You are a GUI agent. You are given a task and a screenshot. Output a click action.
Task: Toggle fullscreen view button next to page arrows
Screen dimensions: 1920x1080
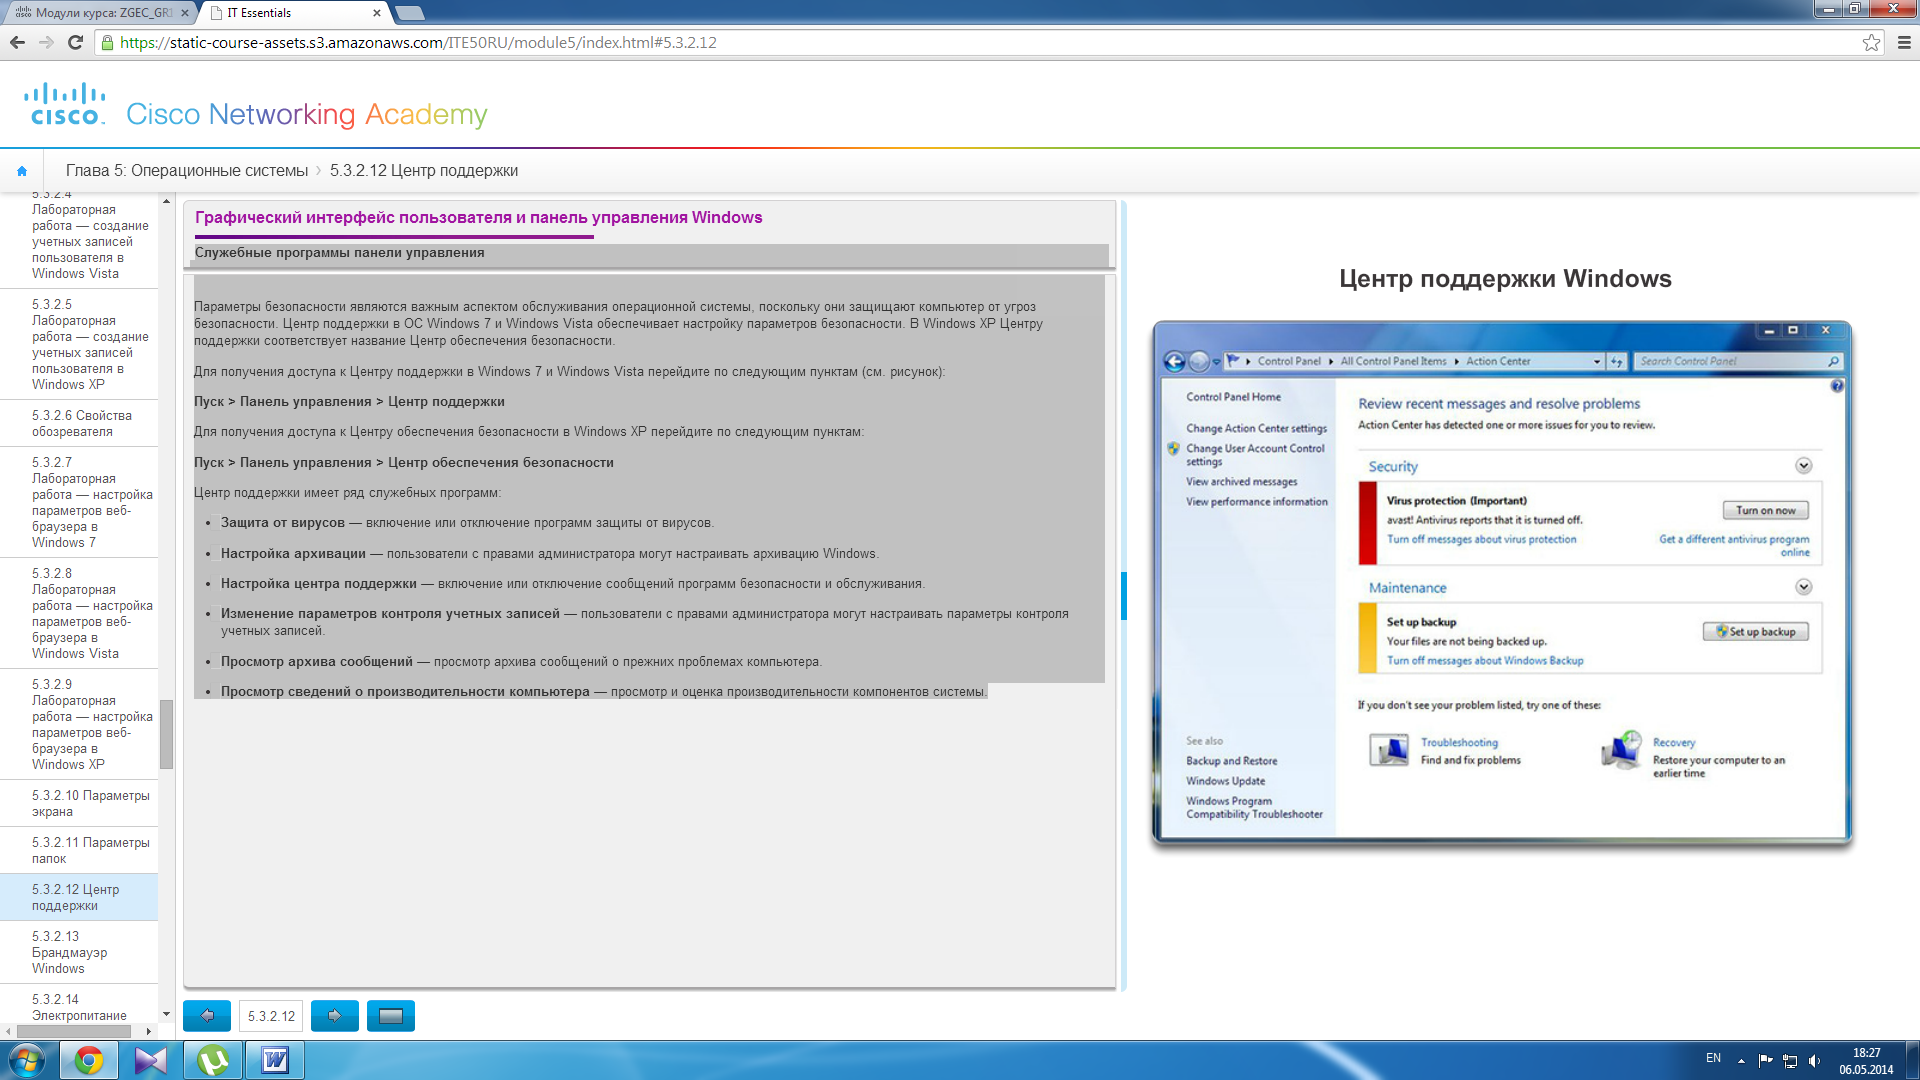point(391,1016)
